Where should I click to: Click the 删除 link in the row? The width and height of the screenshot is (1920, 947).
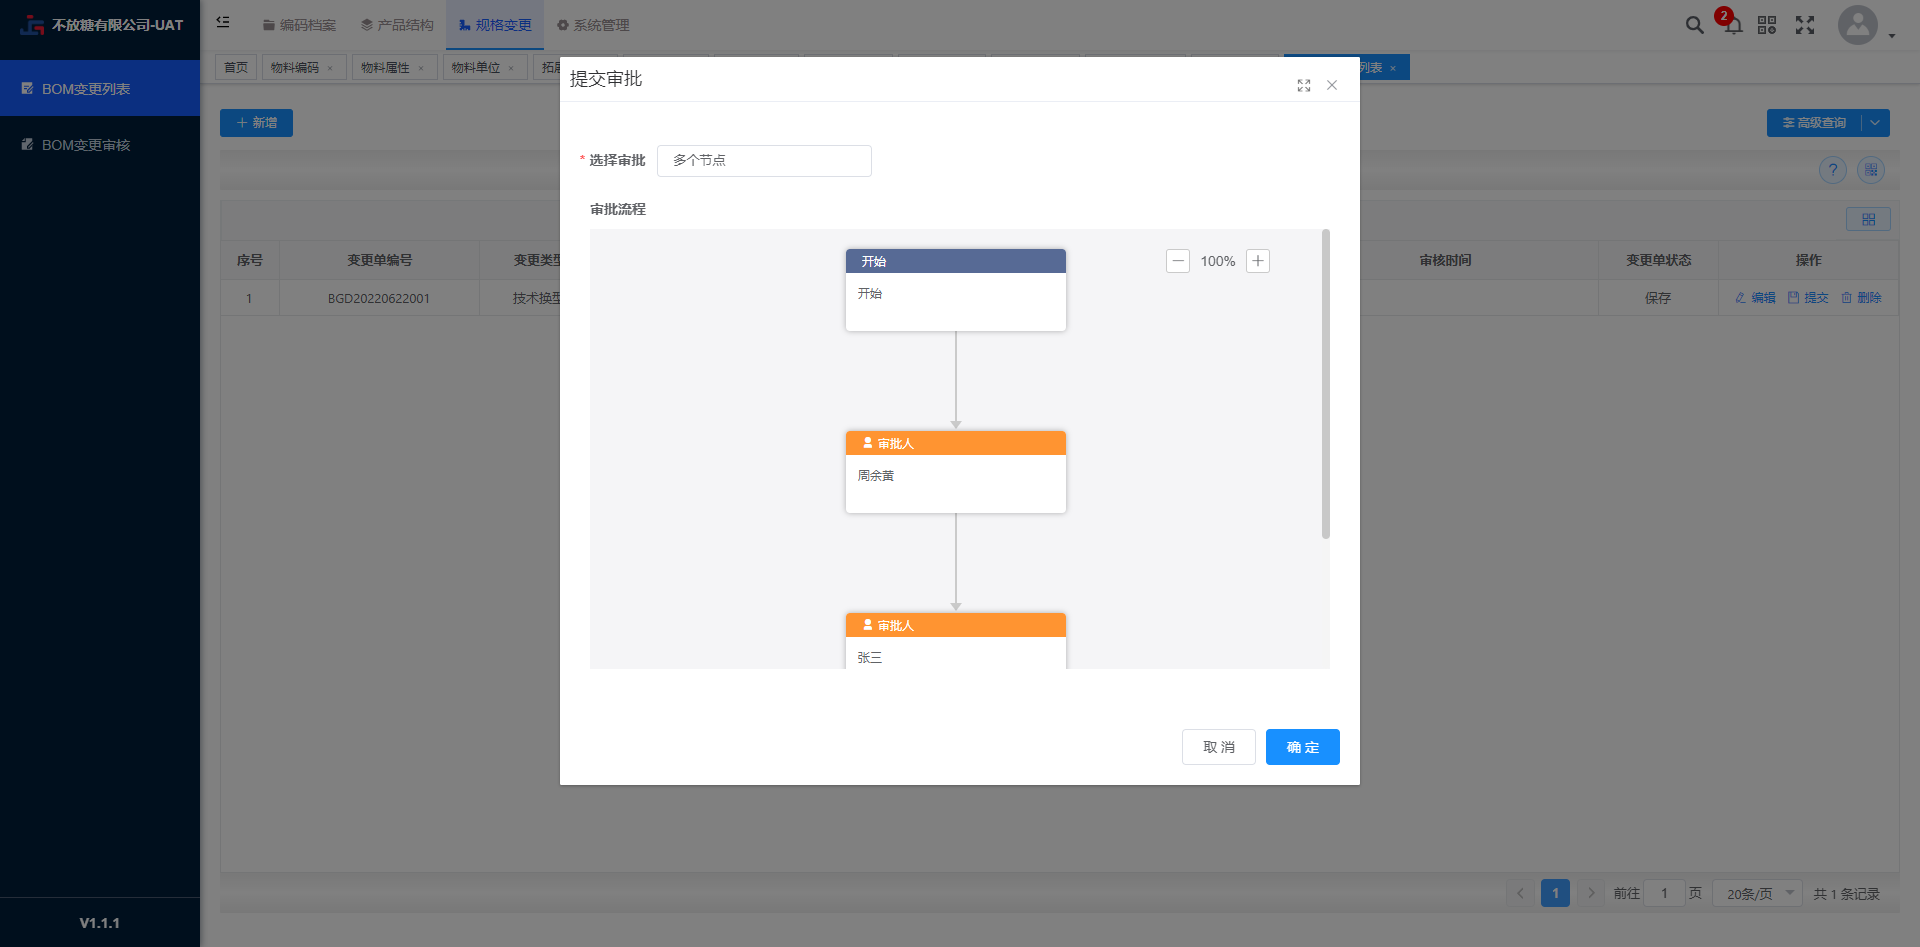click(x=1861, y=297)
